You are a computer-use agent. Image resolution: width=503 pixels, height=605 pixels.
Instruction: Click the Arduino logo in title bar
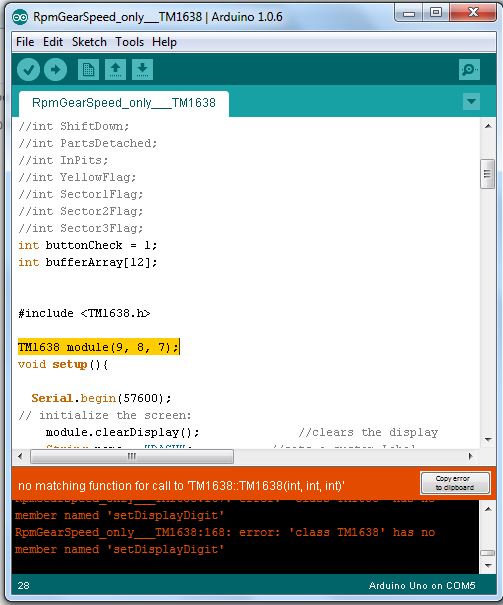(x=20, y=17)
